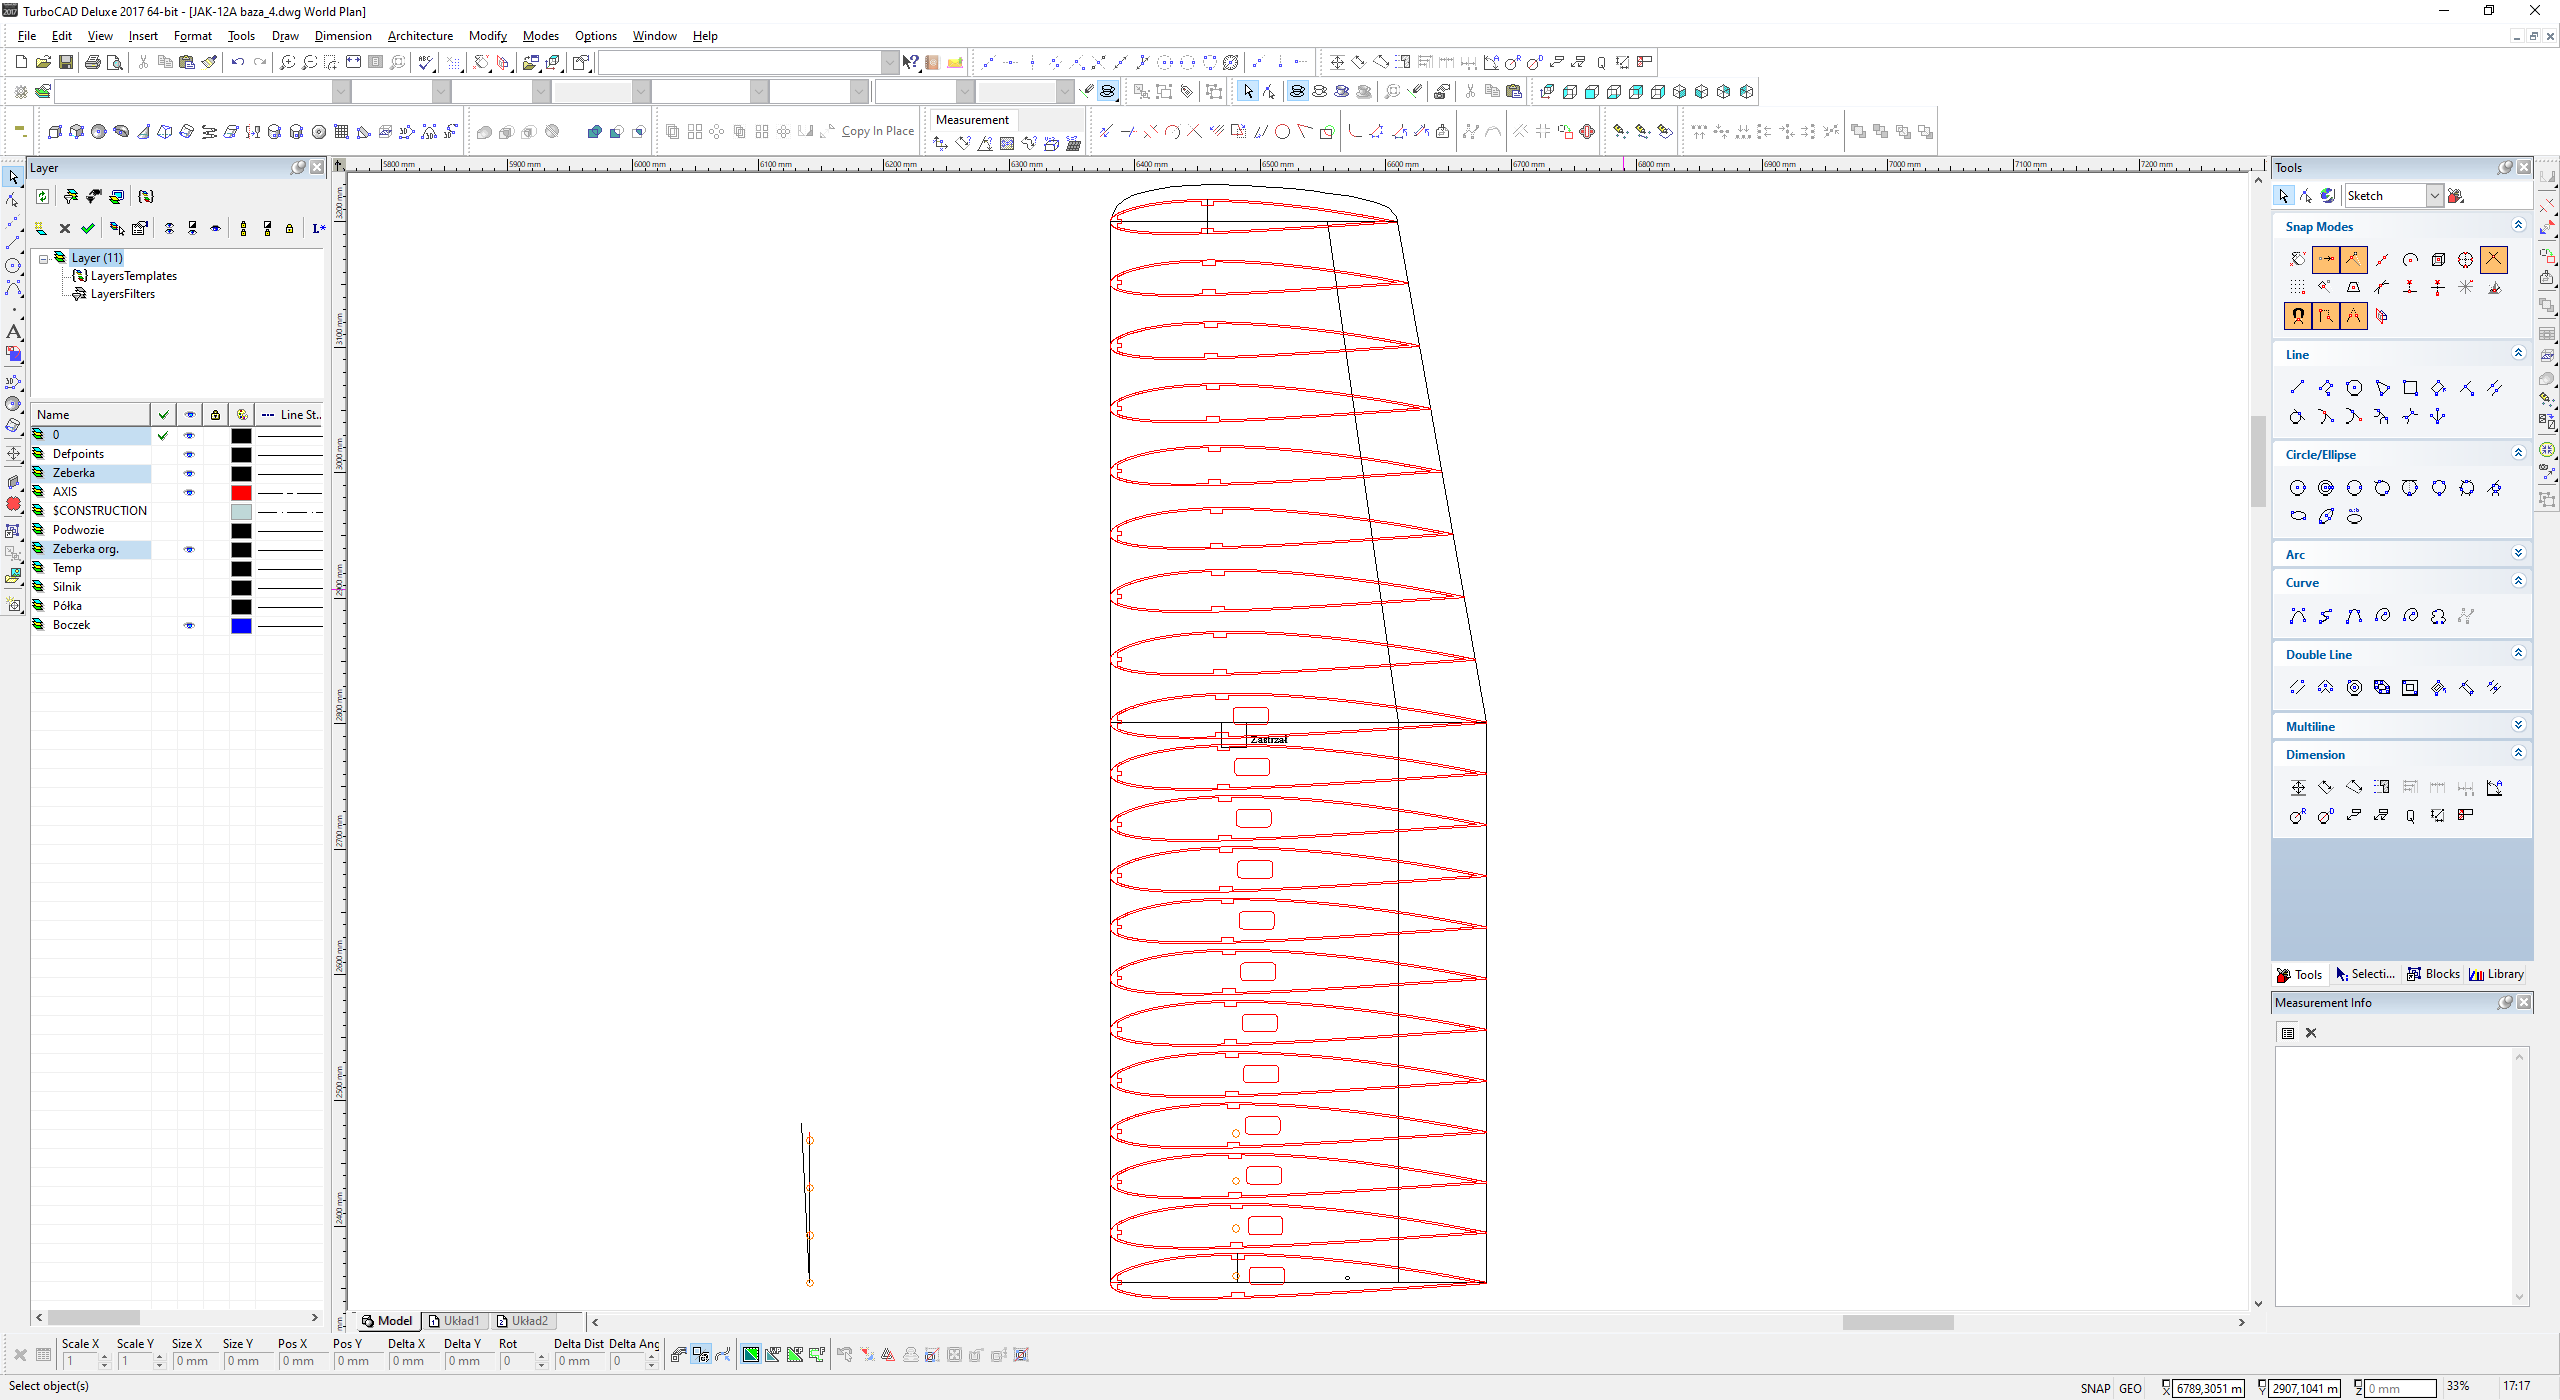2560x1400 pixels.
Task: Open the Sketch workspace dropdown
Action: tap(2434, 196)
